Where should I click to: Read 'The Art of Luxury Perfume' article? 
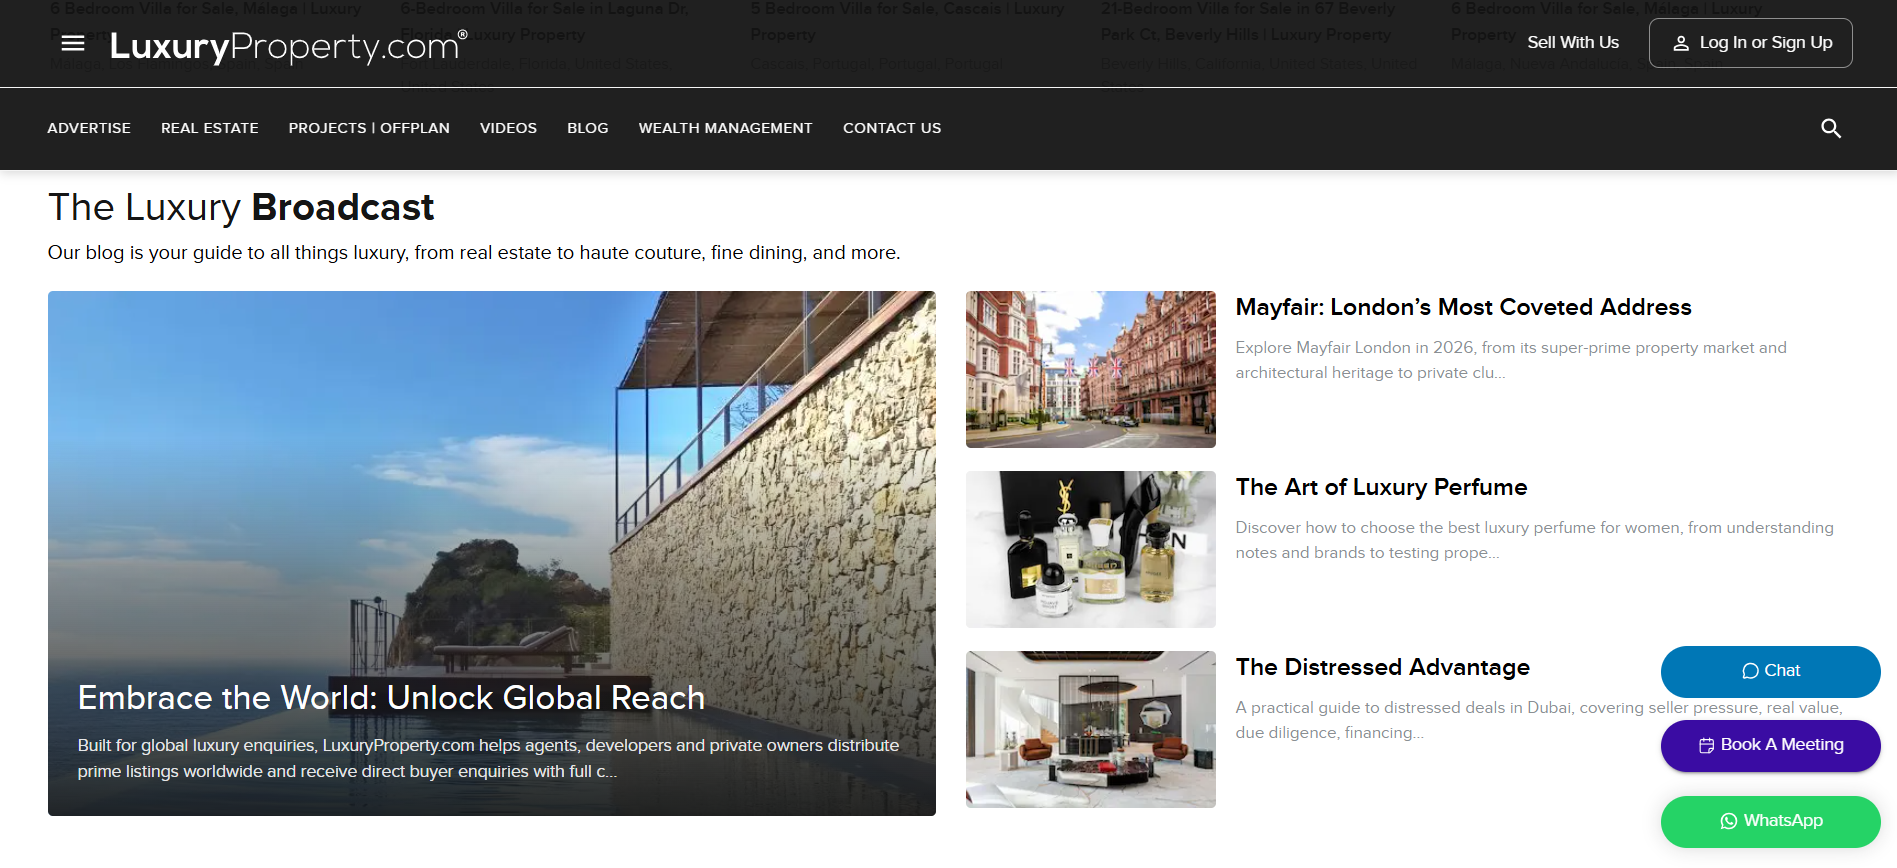1381,487
